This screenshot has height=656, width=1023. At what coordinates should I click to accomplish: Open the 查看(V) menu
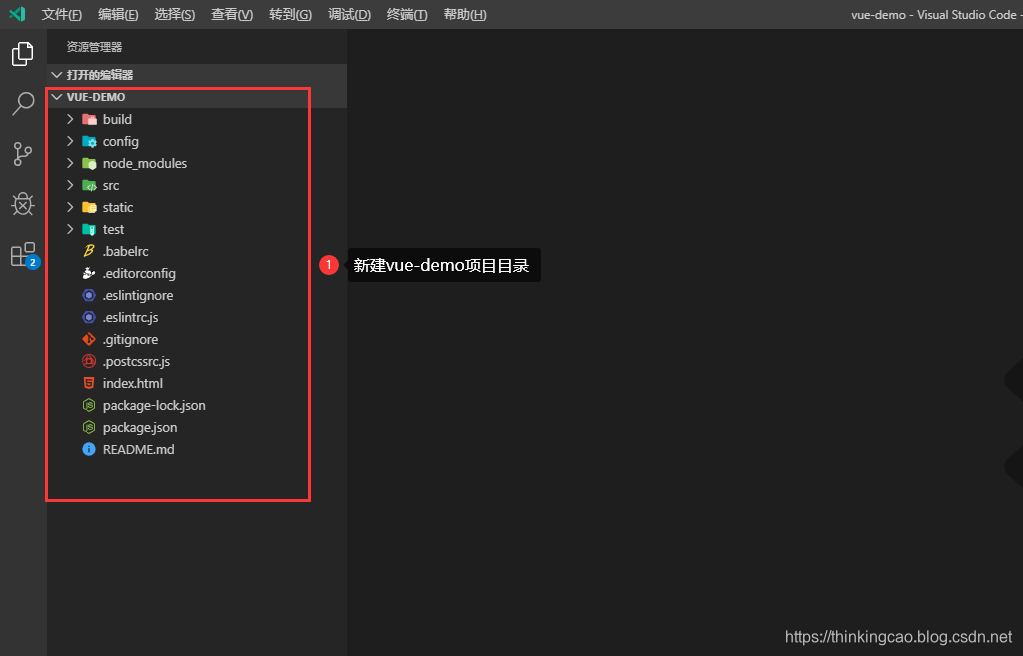click(x=232, y=14)
